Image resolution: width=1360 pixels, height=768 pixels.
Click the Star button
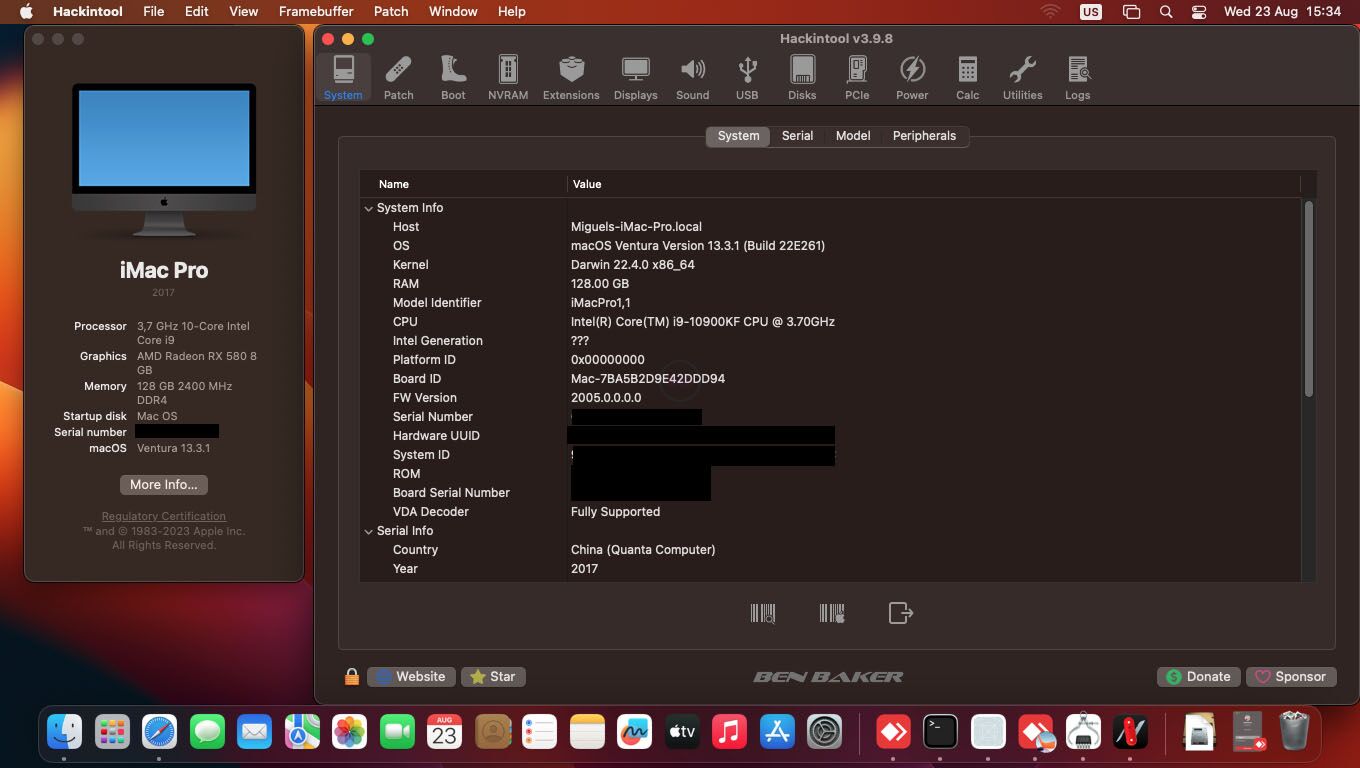coord(492,677)
